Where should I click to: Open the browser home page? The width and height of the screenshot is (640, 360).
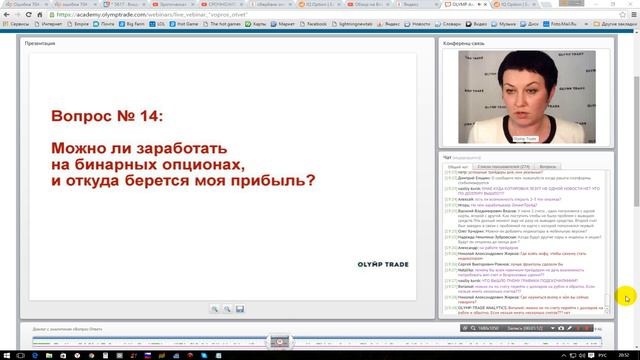coord(40,15)
